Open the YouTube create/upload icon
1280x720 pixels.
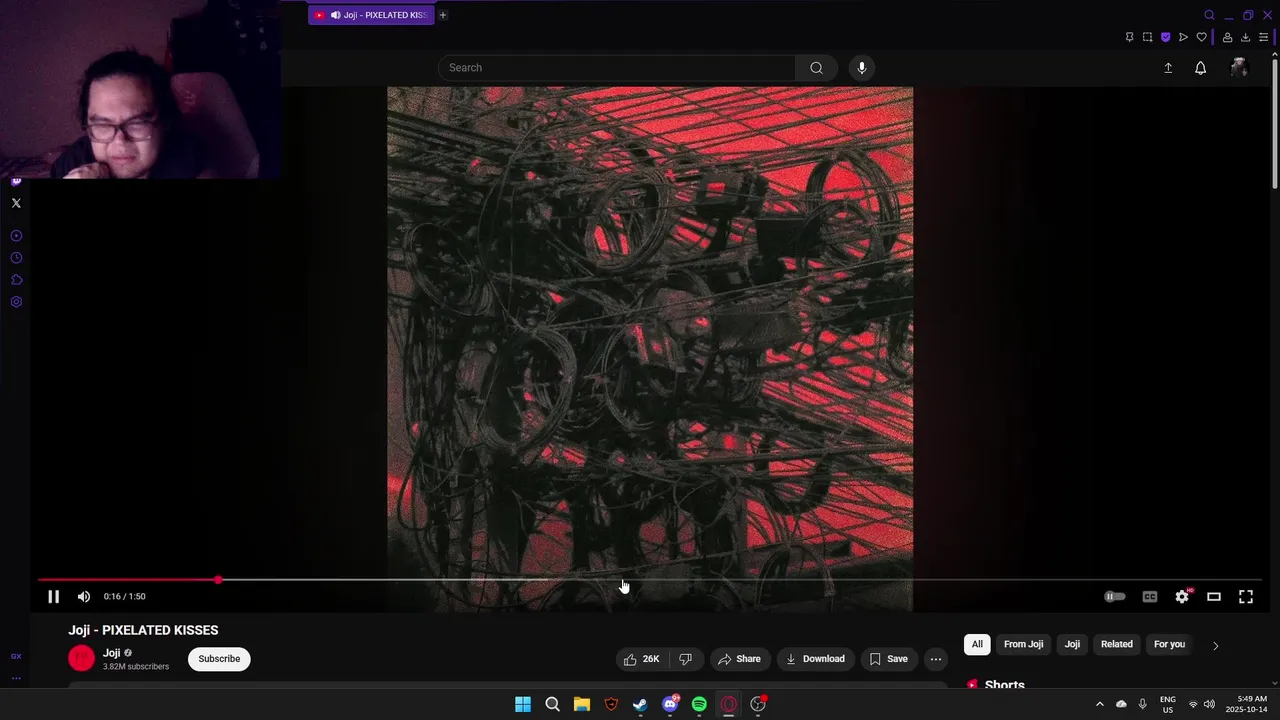click(1168, 68)
